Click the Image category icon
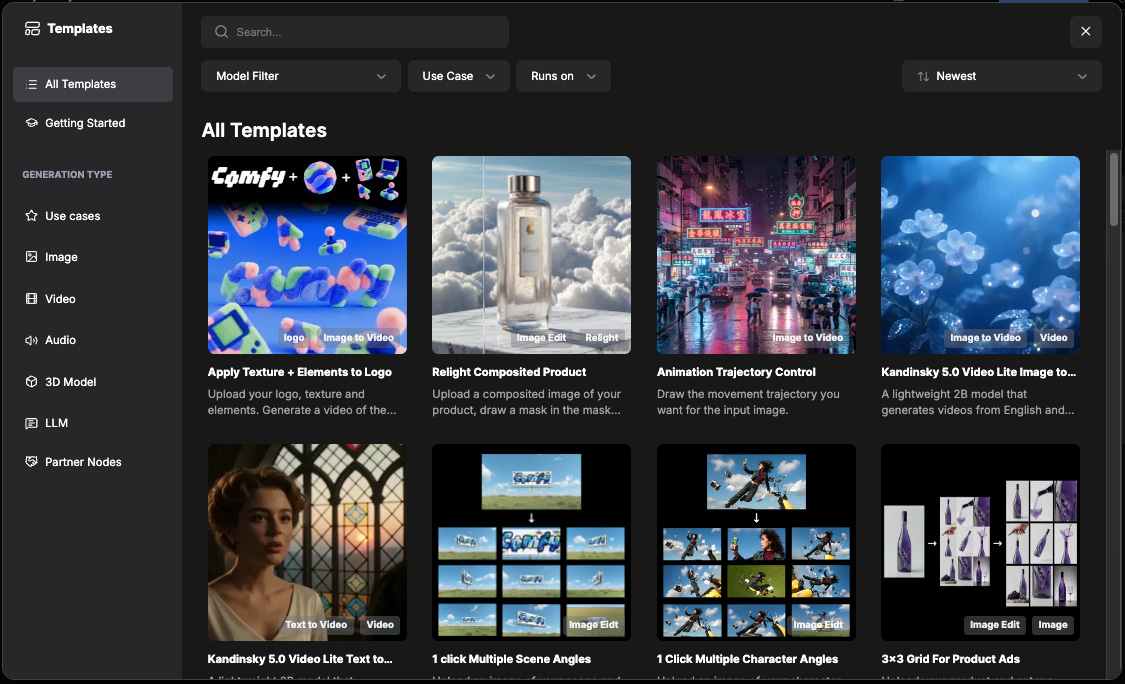This screenshot has height=684, width=1125. point(32,257)
